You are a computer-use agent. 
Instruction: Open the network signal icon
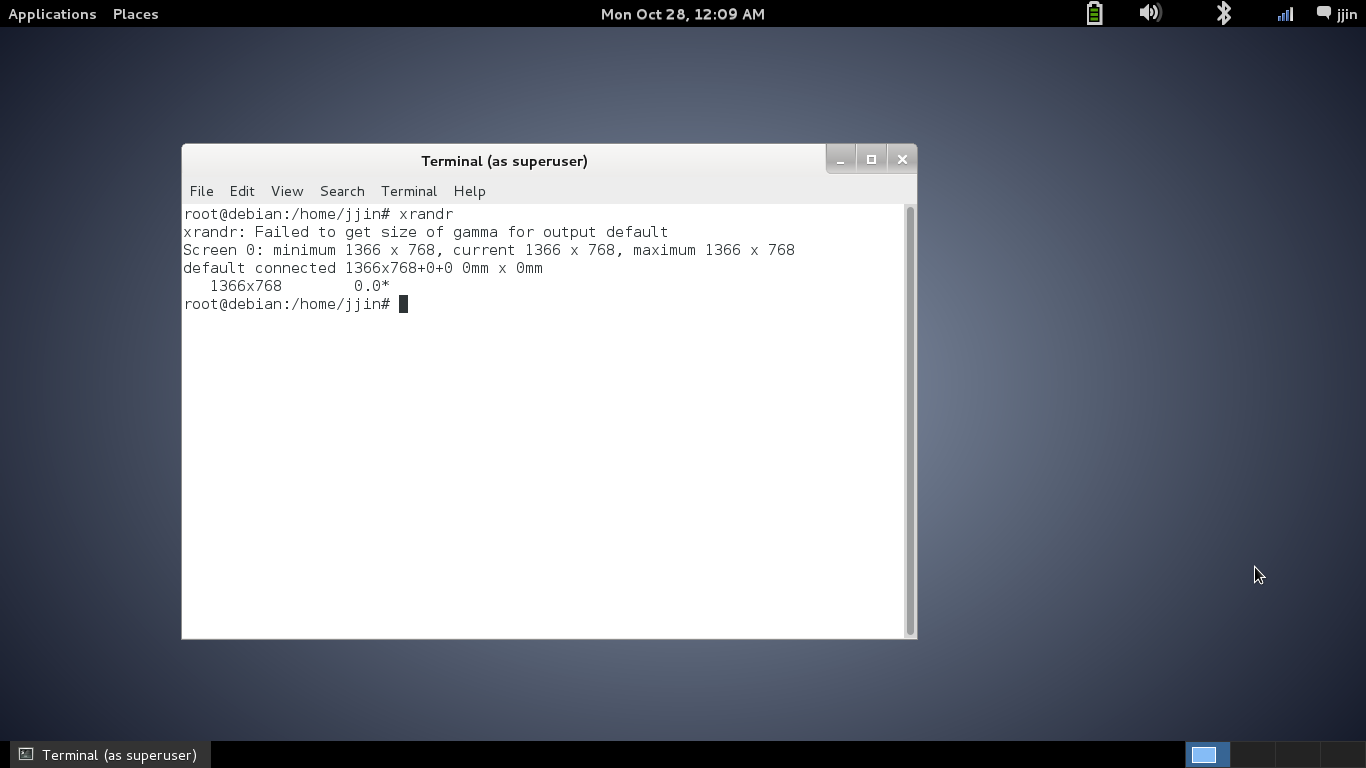(x=1285, y=14)
